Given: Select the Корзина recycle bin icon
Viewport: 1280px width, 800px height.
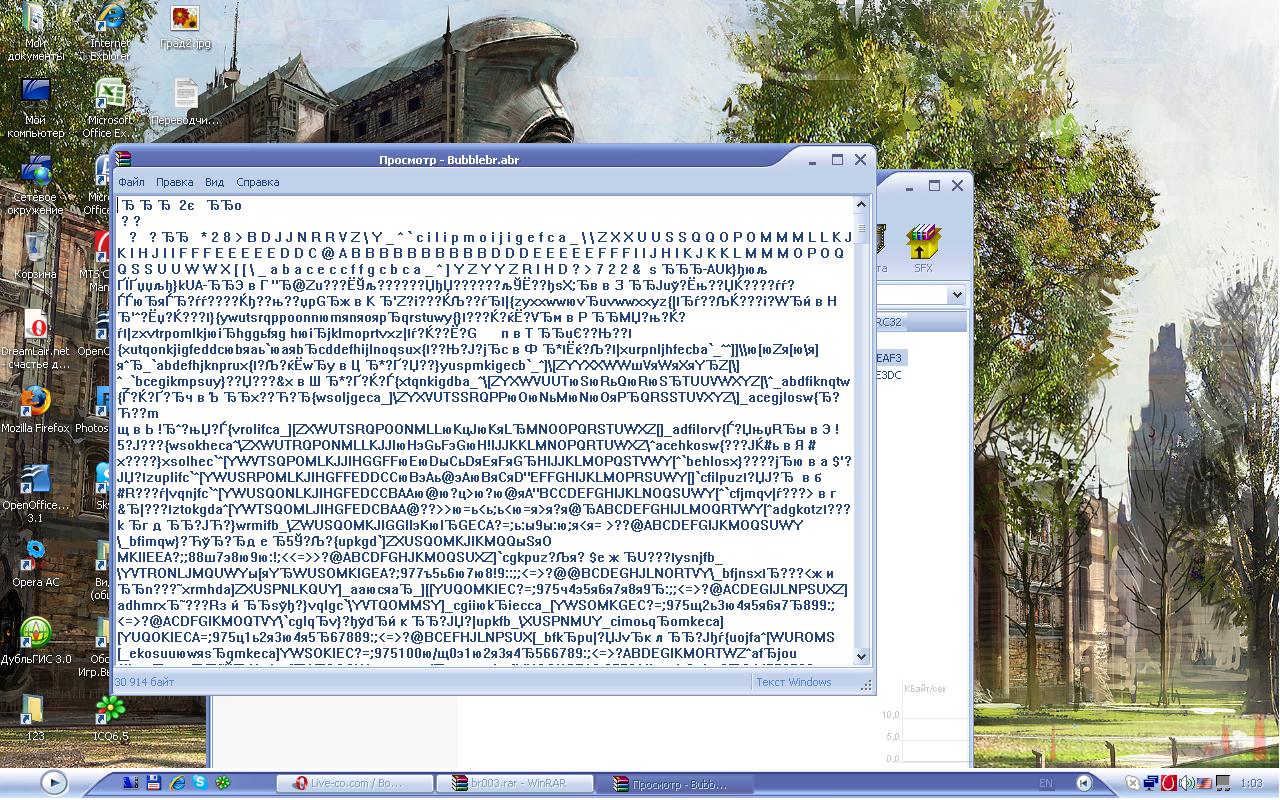Looking at the screenshot, I should coord(35,250).
